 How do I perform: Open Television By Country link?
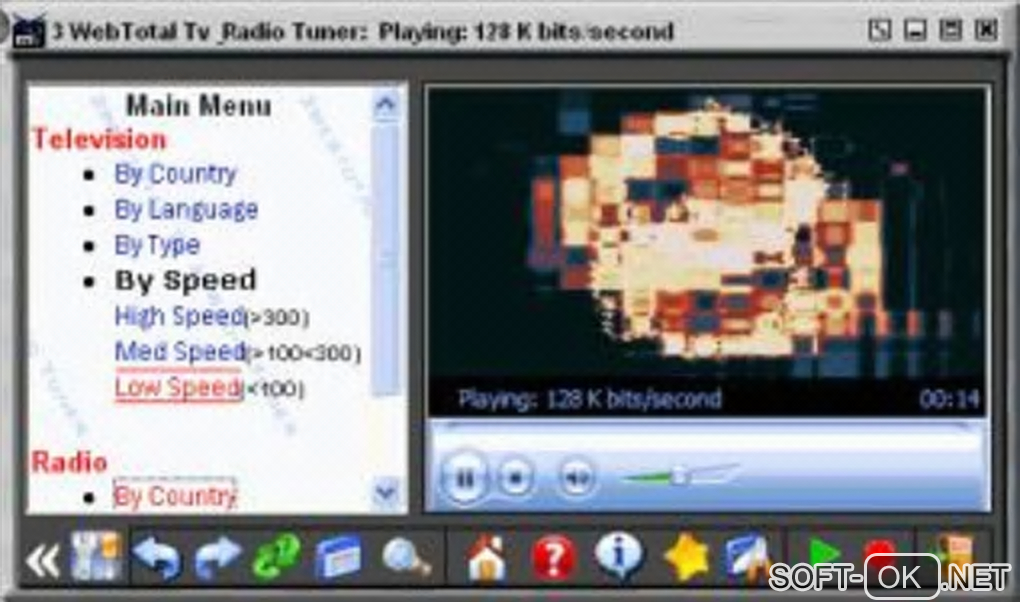[176, 174]
